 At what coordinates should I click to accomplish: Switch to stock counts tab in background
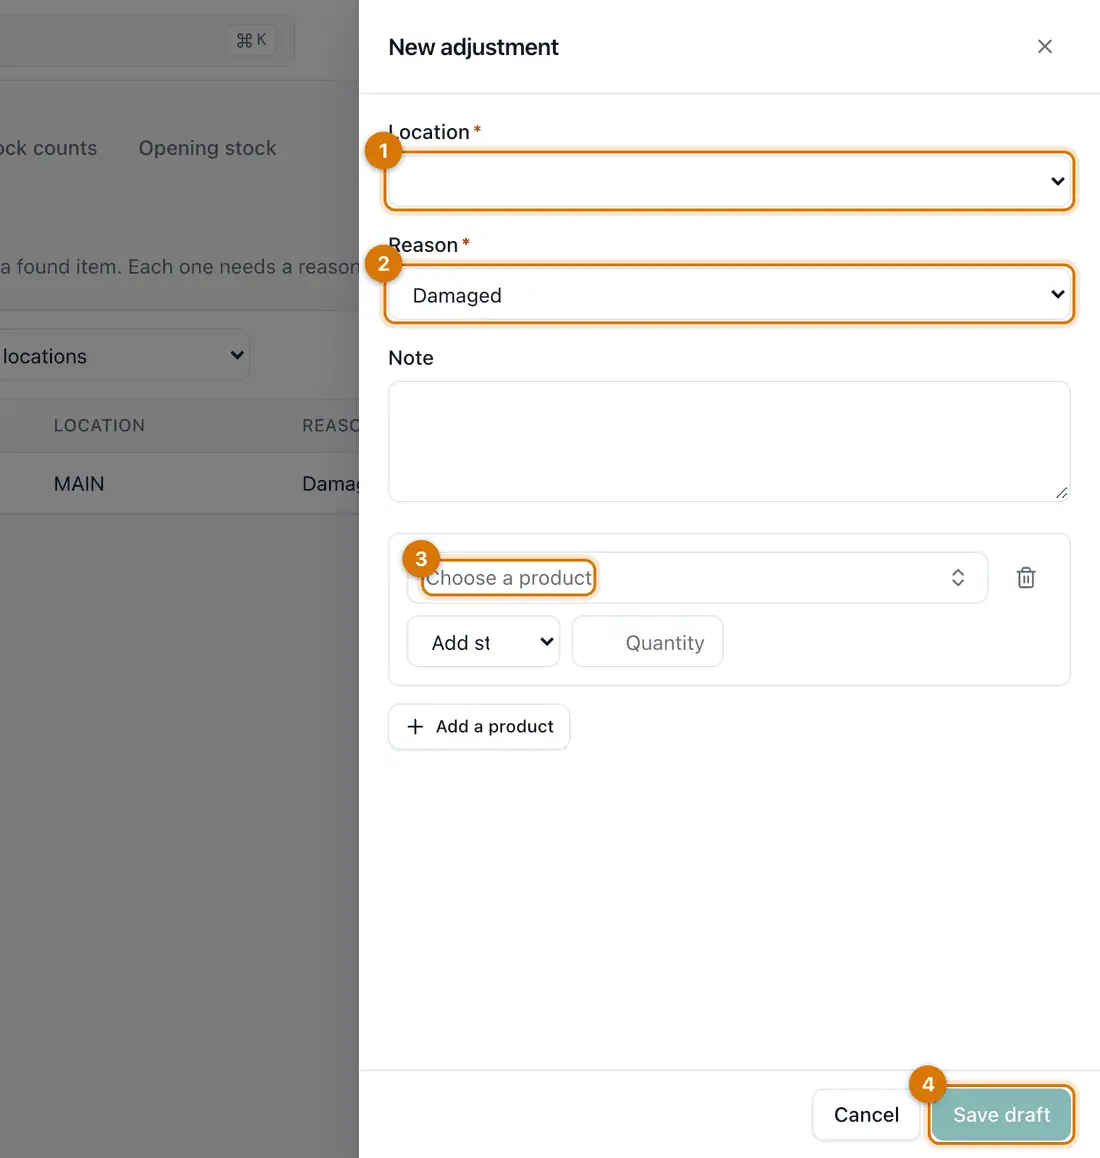point(49,148)
